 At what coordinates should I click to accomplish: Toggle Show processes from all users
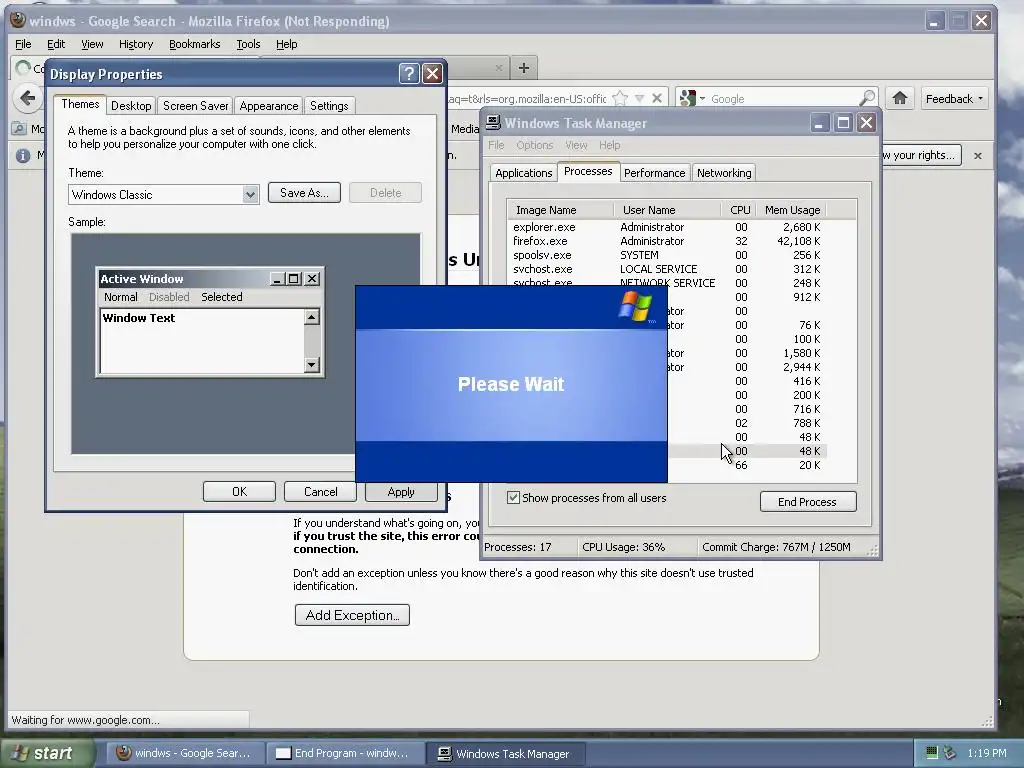513,498
